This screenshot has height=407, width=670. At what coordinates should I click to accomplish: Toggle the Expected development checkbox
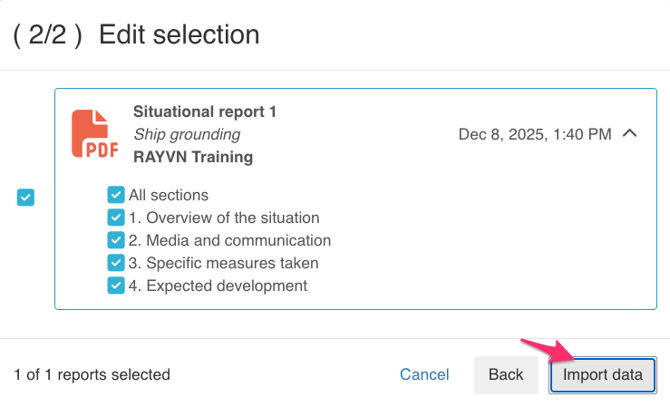click(116, 285)
